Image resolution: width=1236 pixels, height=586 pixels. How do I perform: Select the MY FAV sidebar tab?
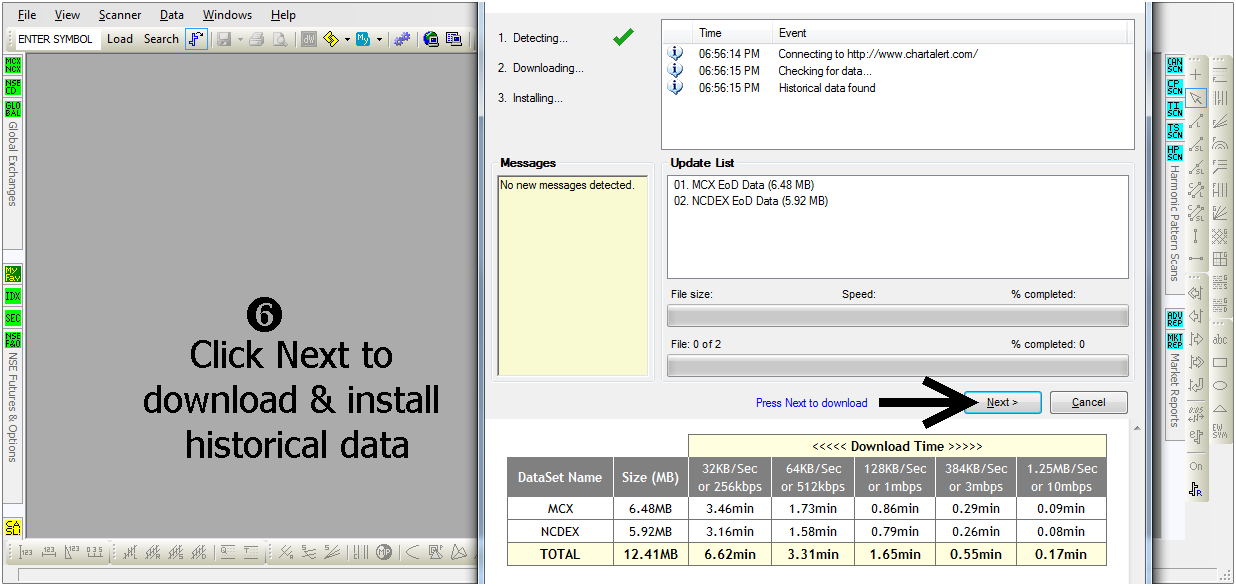click(13, 274)
